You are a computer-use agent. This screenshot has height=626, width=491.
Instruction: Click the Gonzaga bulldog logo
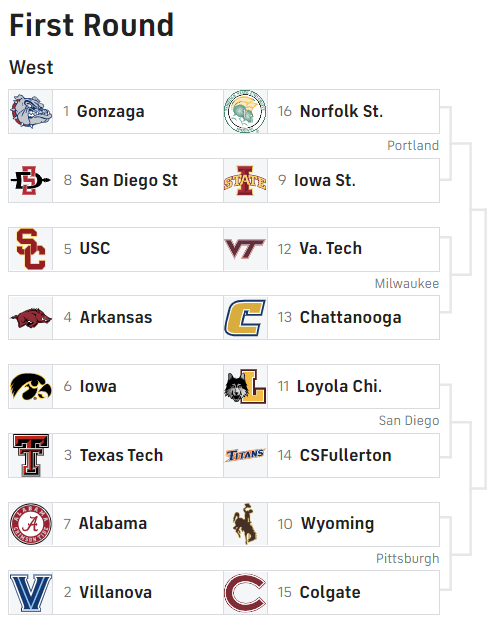[x=31, y=111]
